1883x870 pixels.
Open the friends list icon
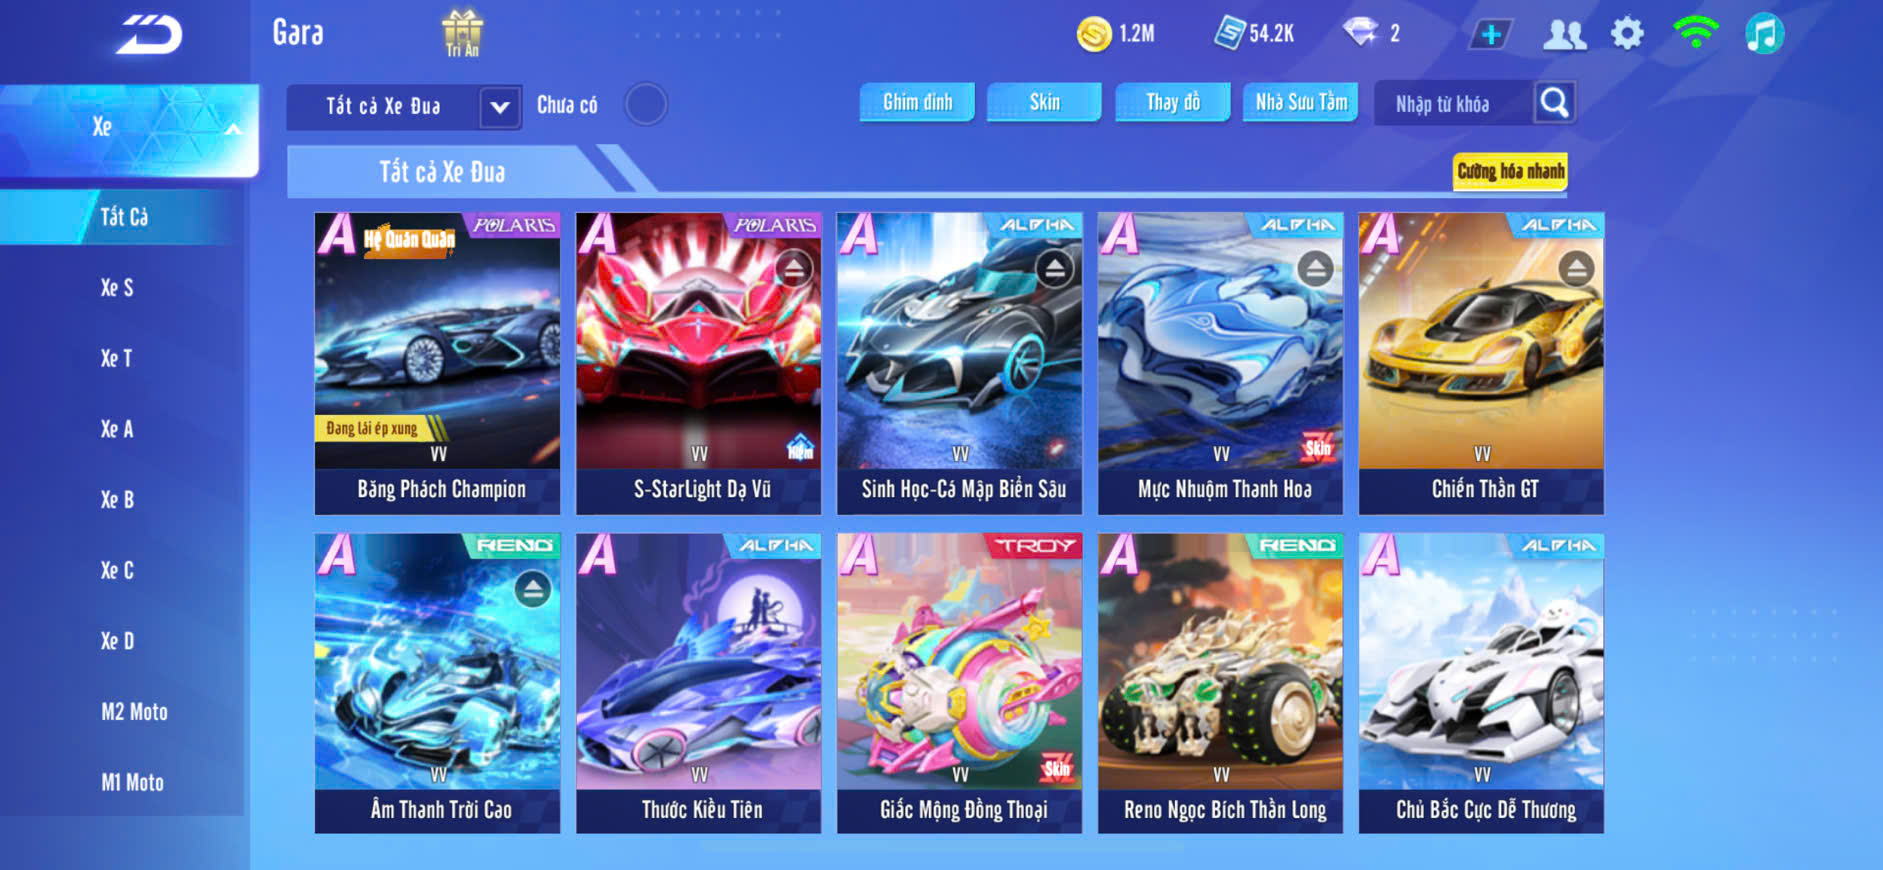[x=1564, y=34]
